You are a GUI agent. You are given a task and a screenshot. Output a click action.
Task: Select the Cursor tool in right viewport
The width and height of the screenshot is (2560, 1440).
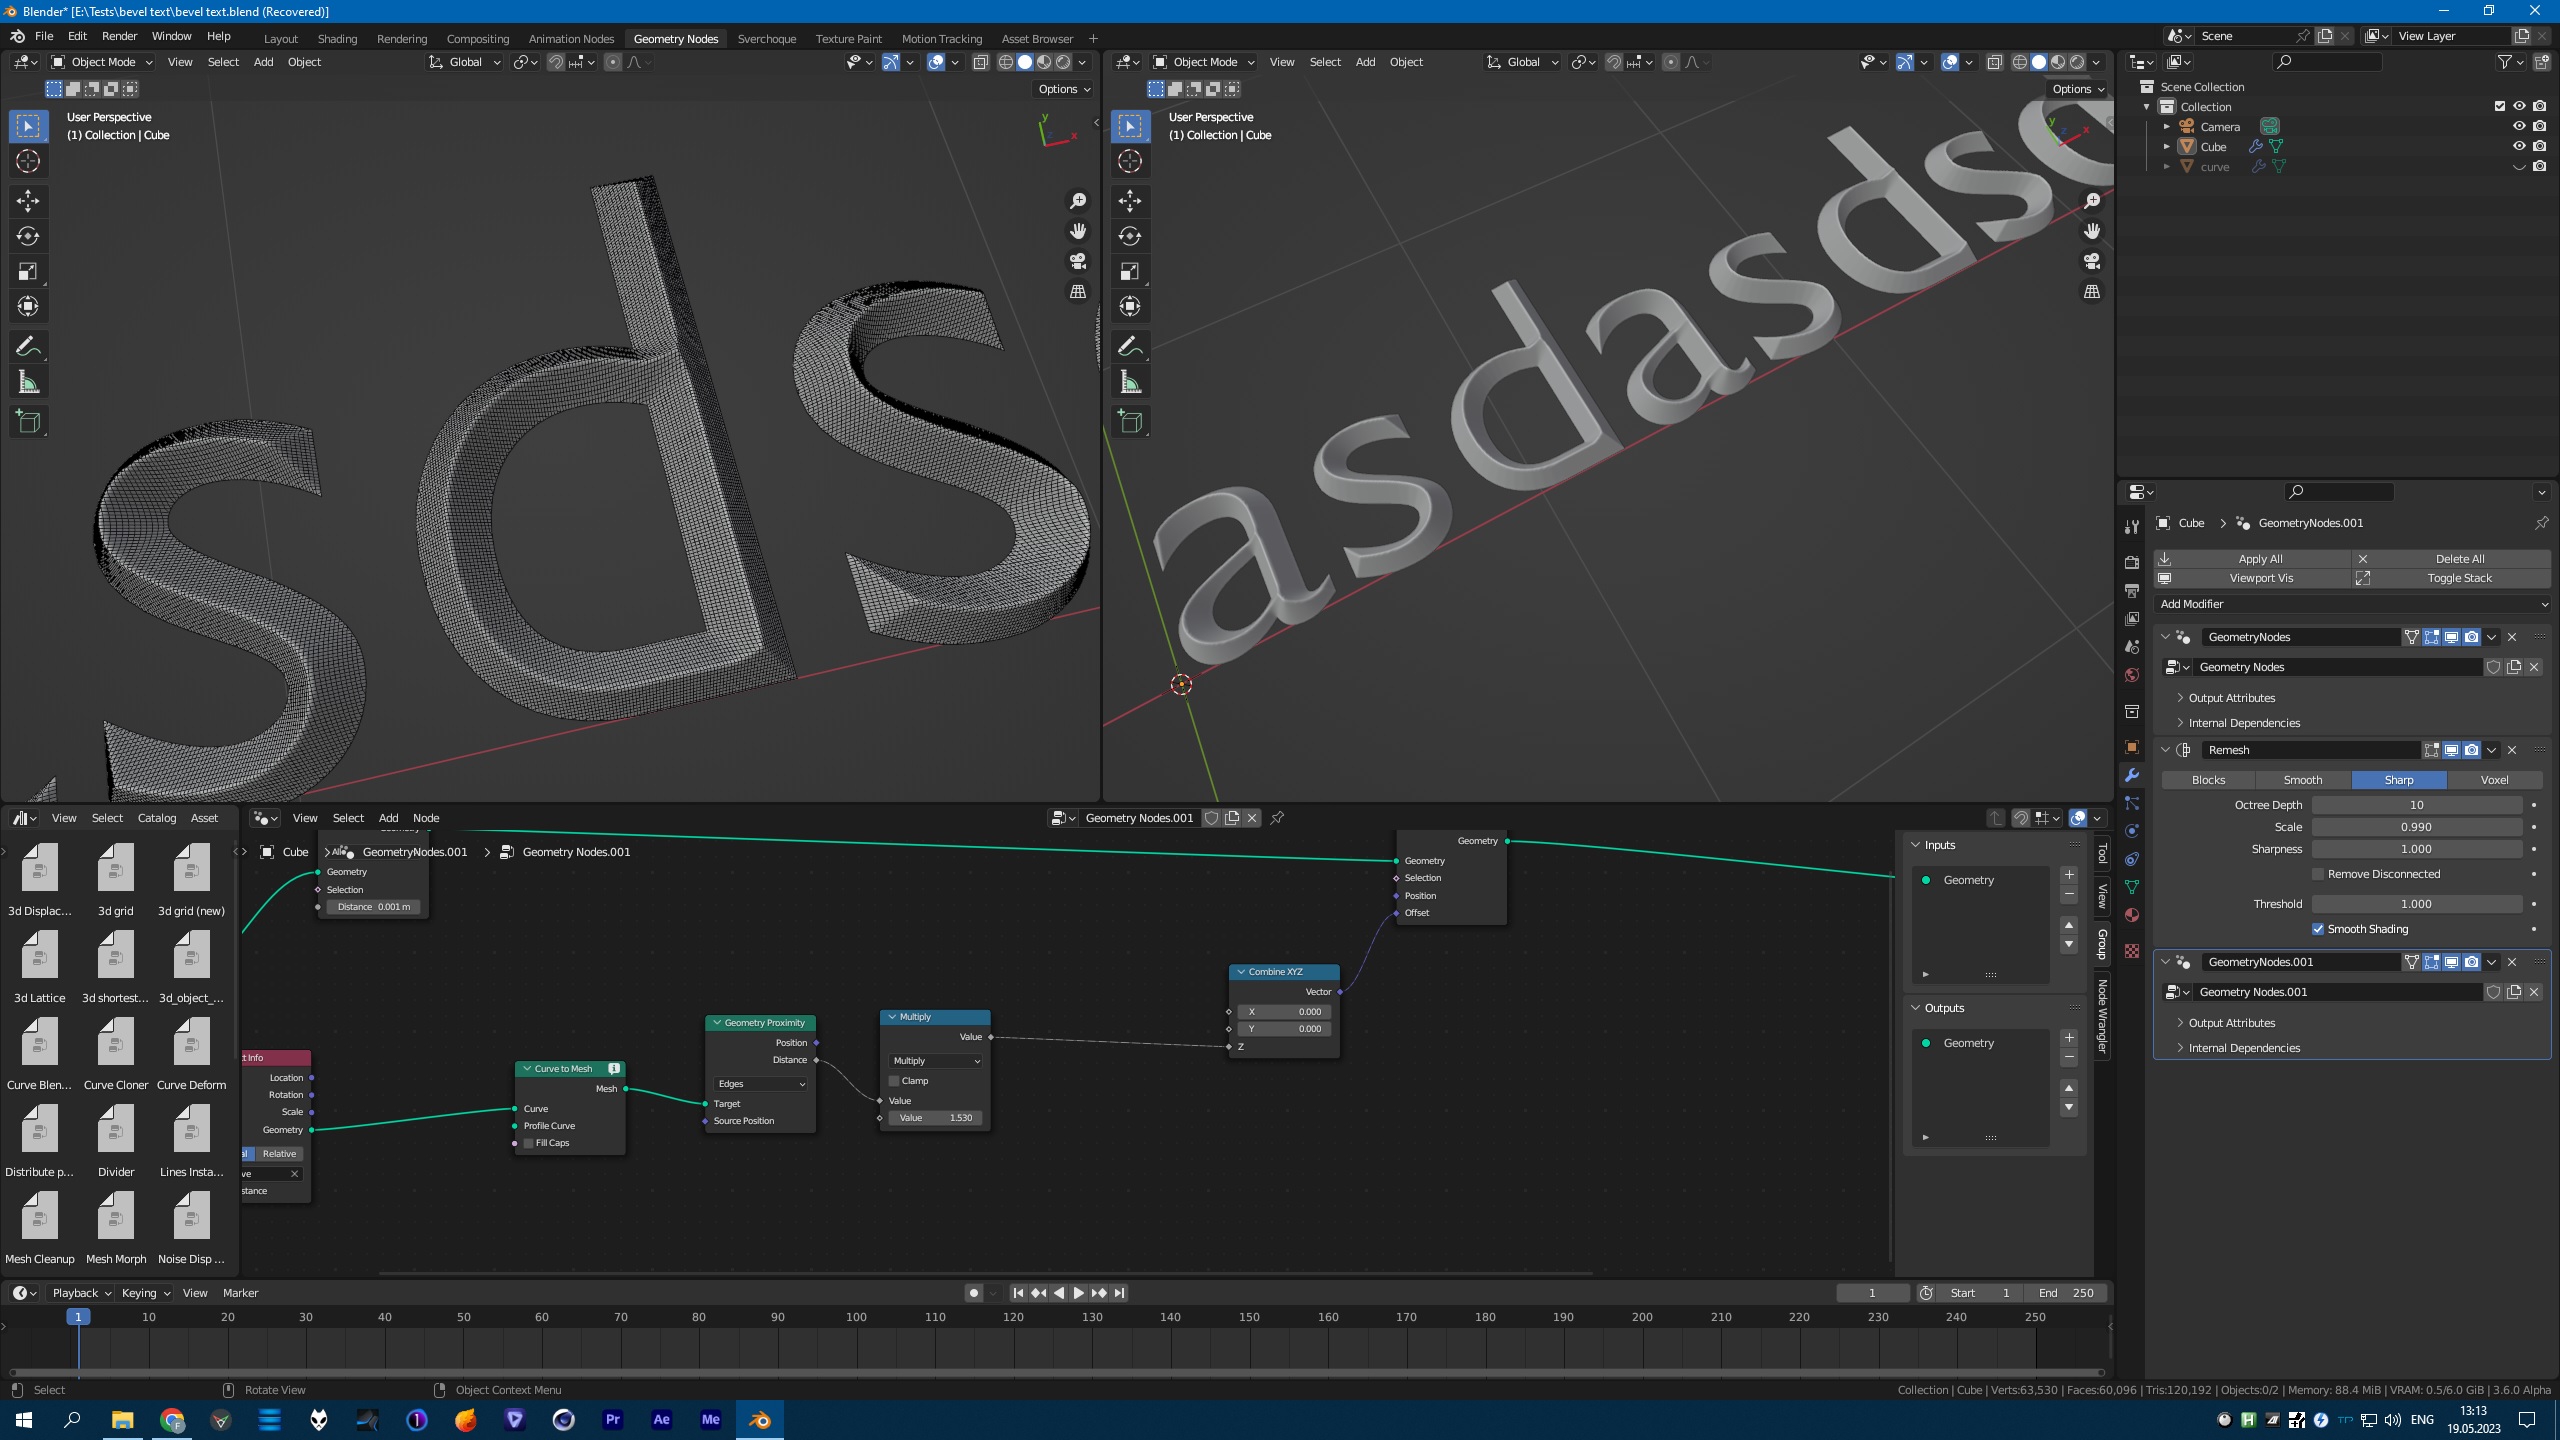click(x=1130, y=161)
